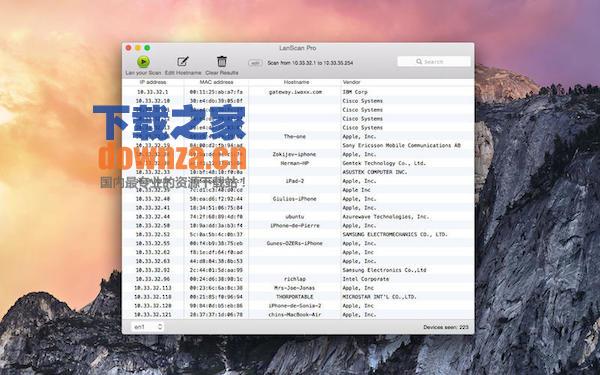Click hostname Norman-HP
600x375 pixels.
click(x=295, y=163)
